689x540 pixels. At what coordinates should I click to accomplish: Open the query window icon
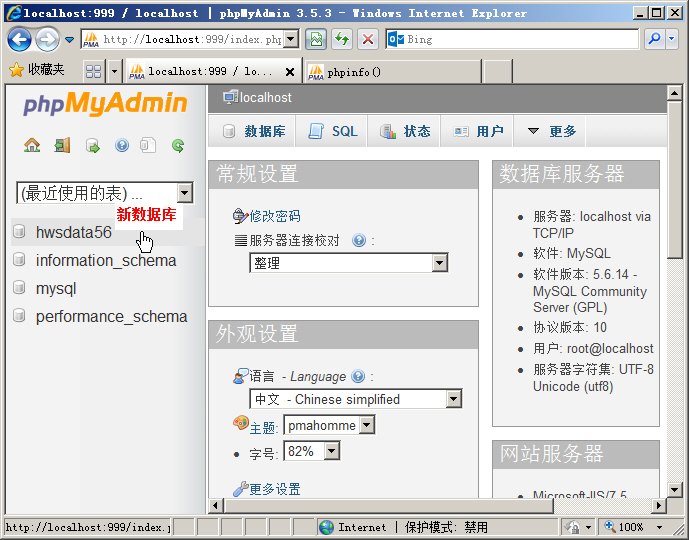point(92,145)
